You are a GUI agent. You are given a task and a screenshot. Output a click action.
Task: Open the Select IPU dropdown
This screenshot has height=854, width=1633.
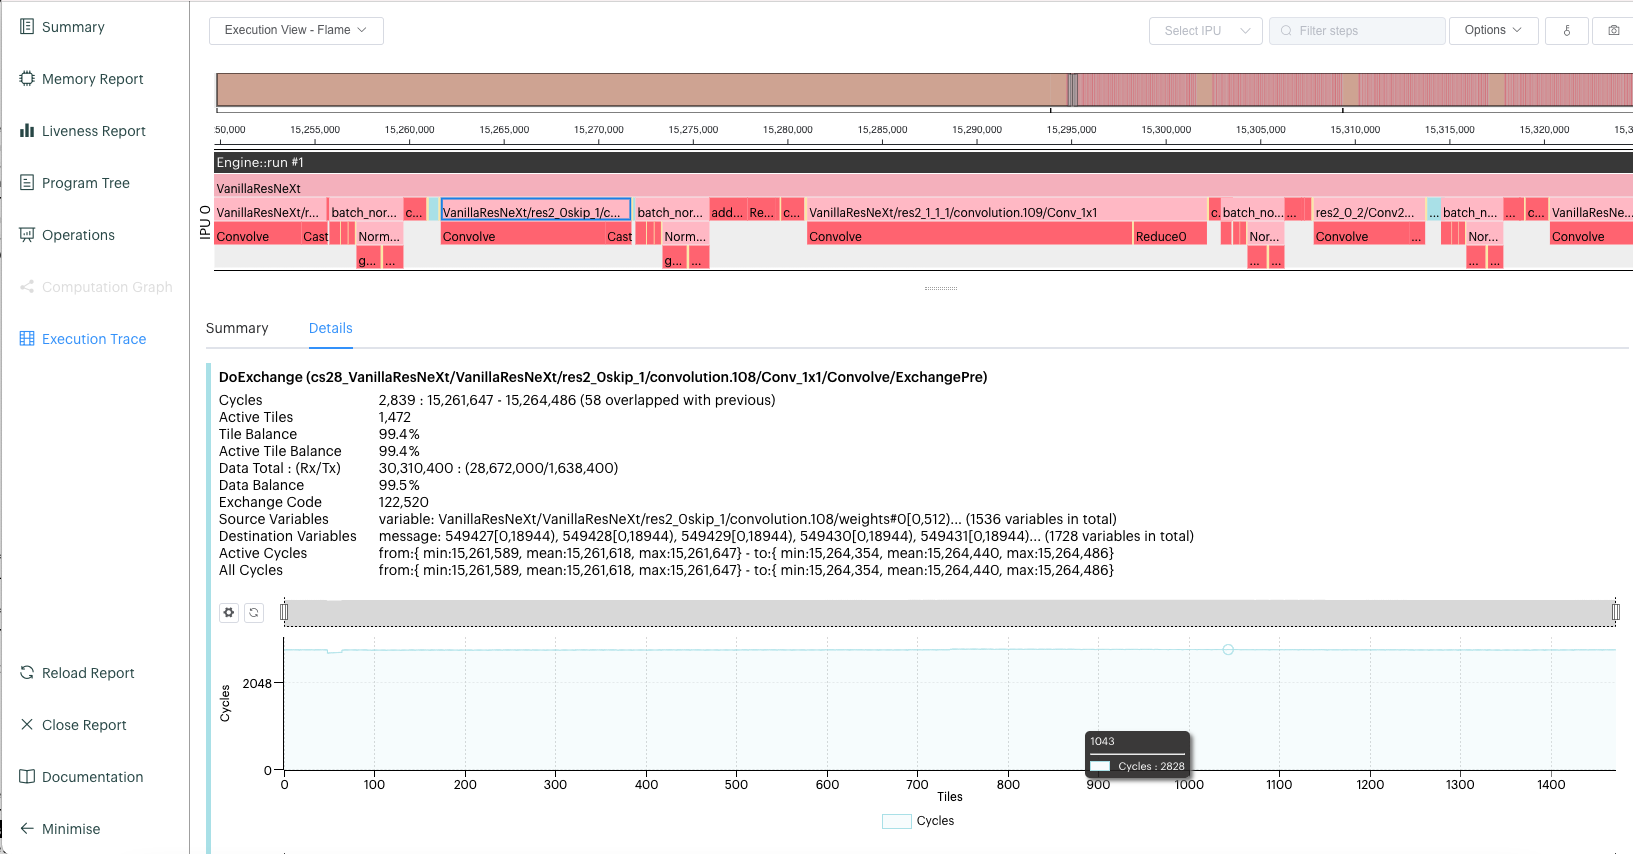coord(1205,31)
